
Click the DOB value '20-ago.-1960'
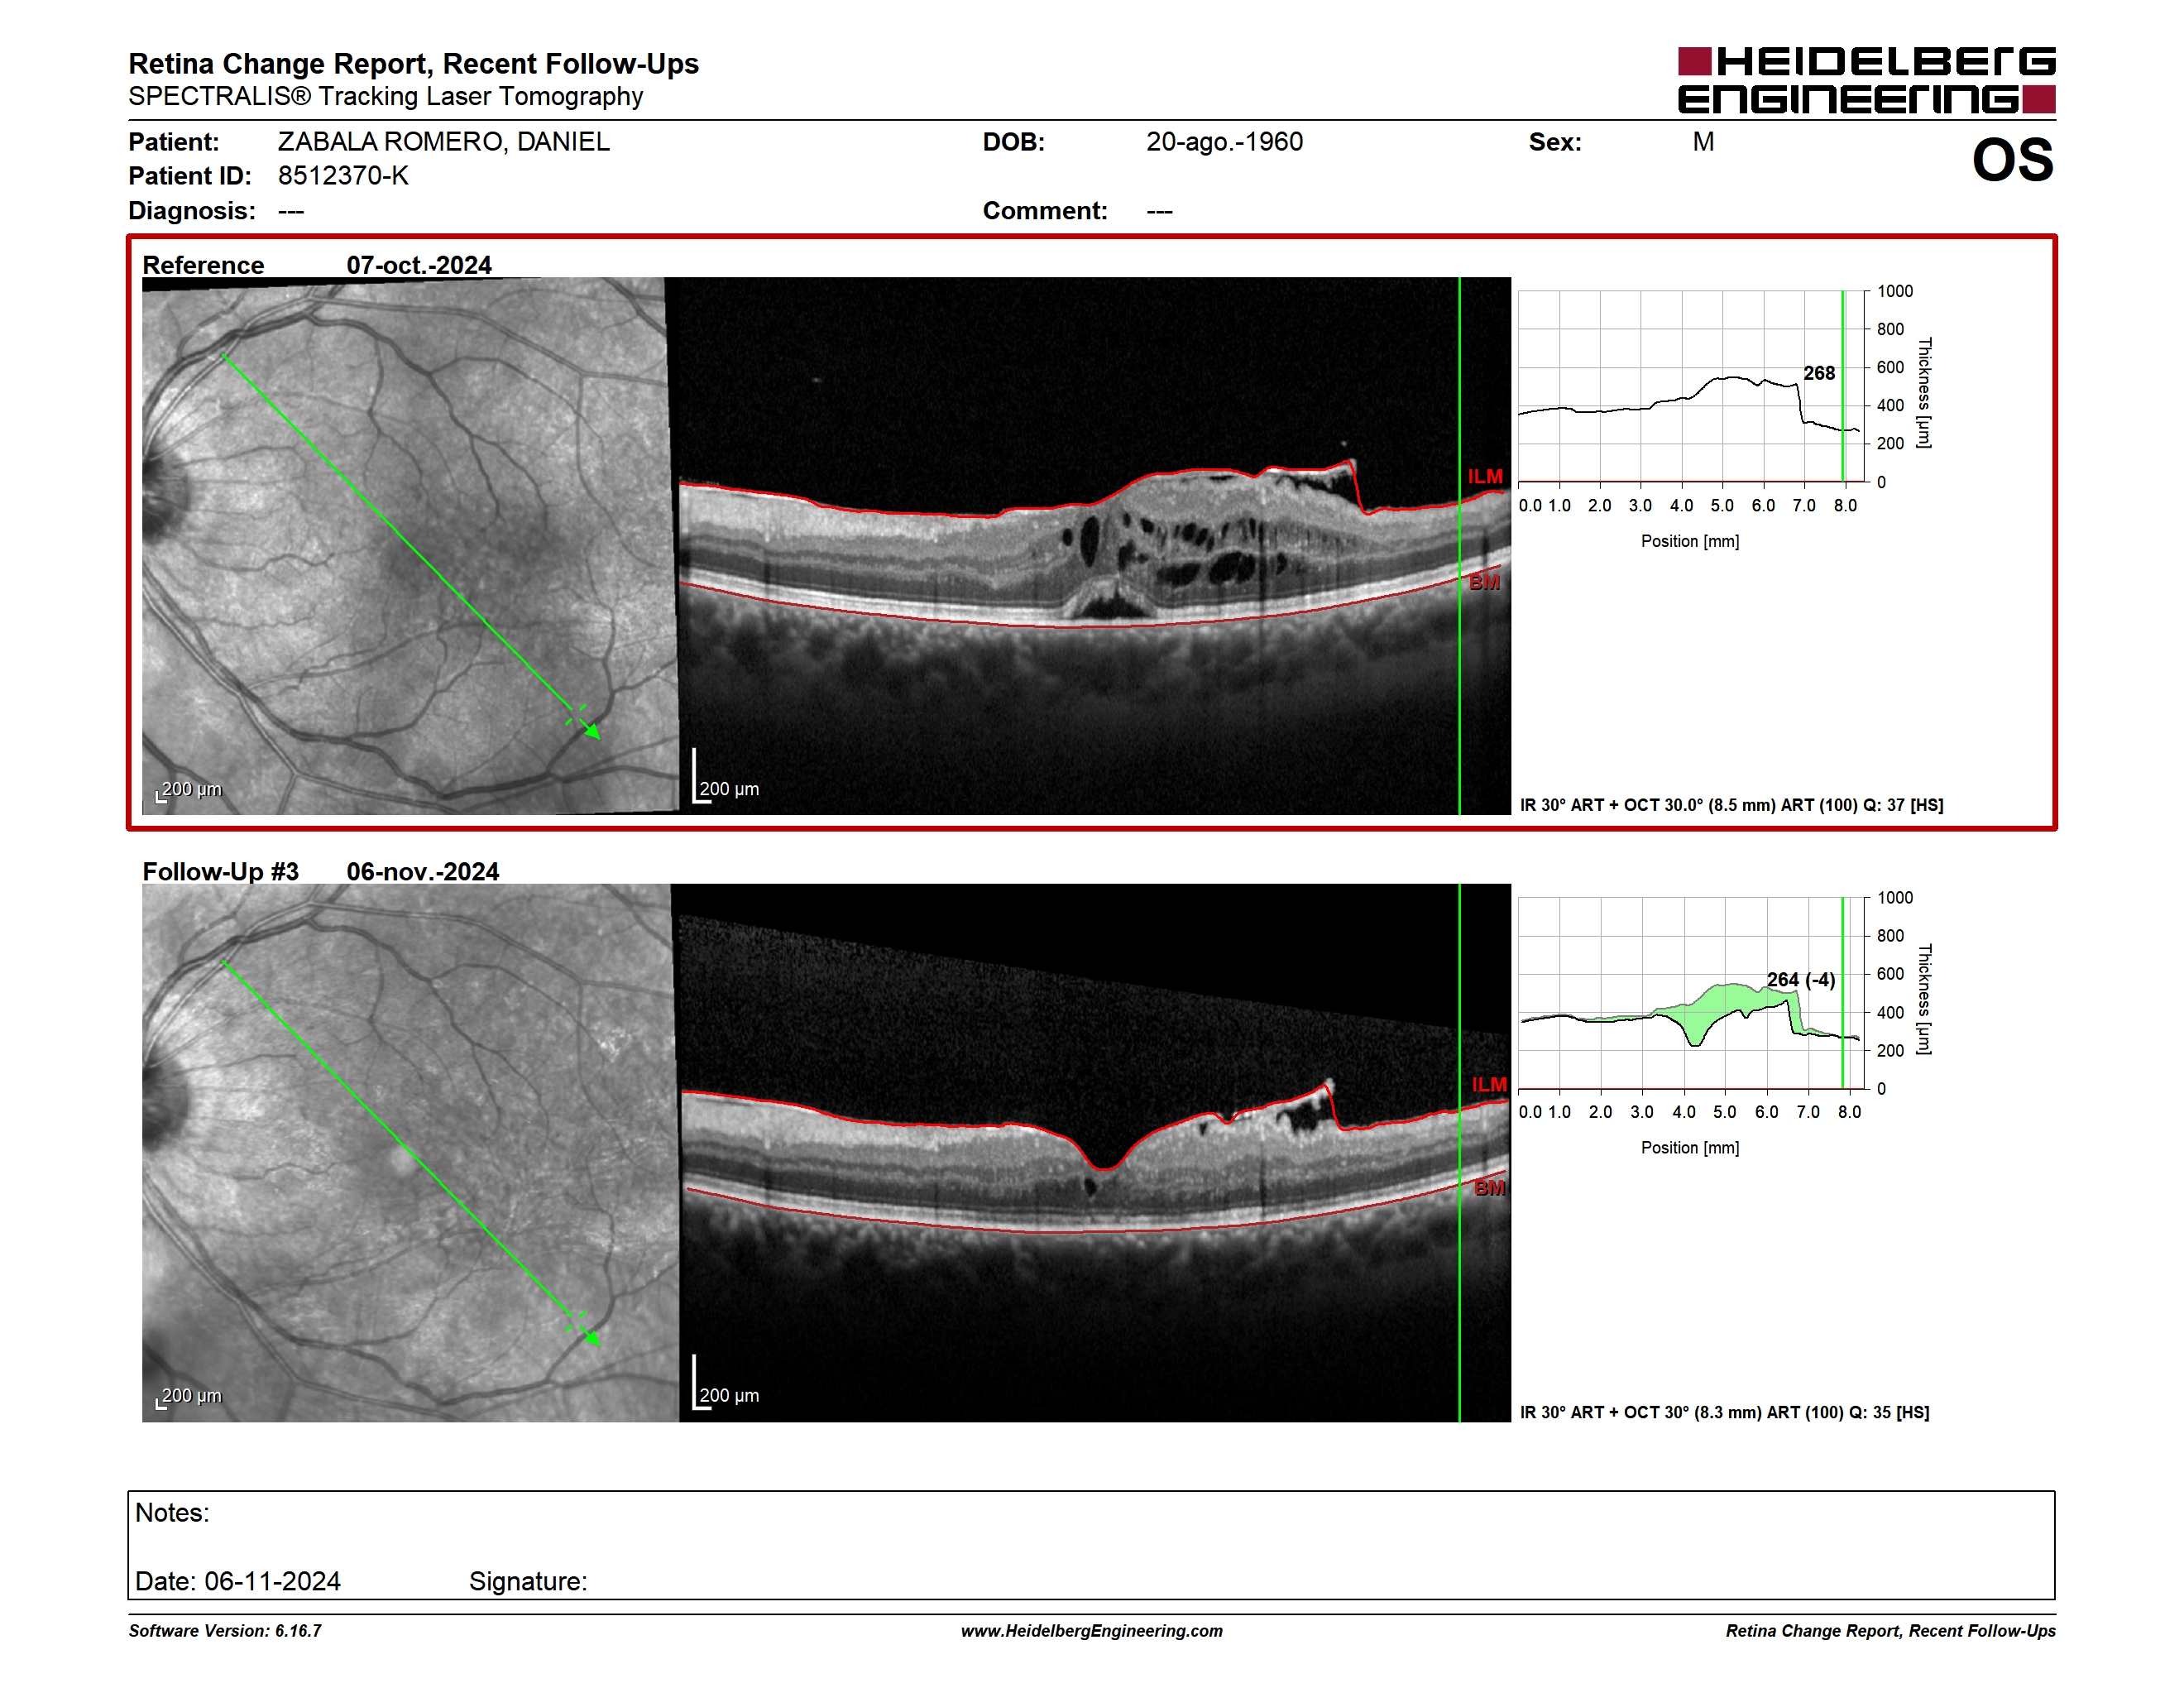click(x=1224, y=142)
